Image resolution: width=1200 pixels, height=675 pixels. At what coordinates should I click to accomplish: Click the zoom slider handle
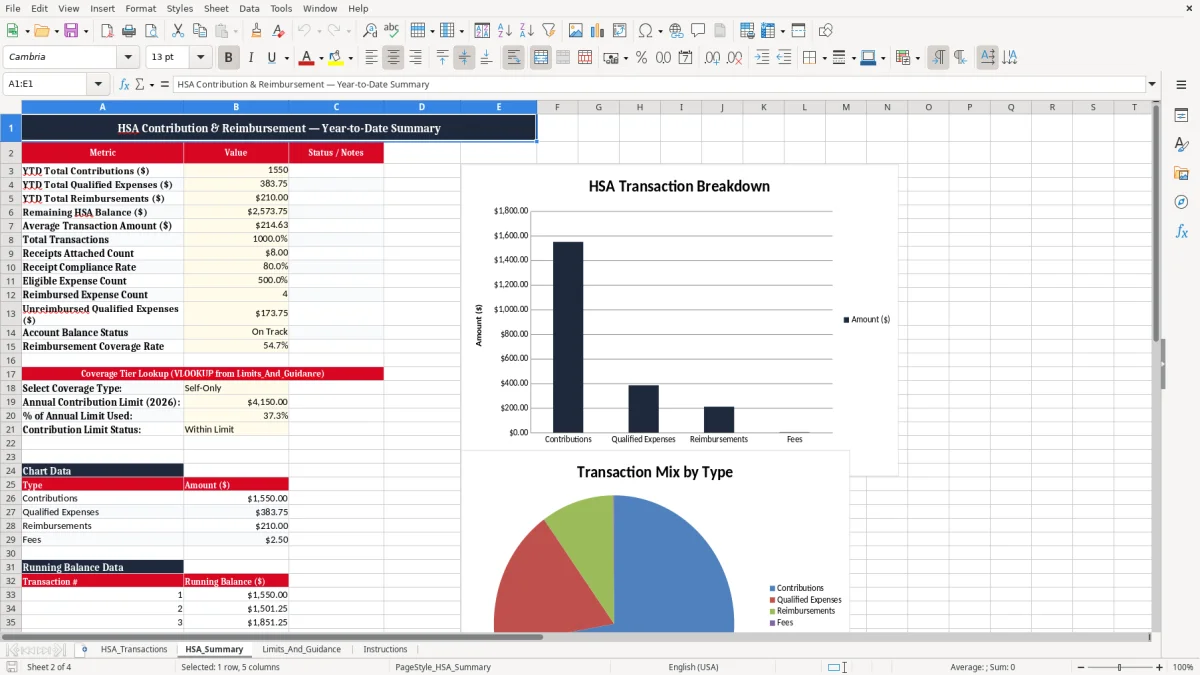[1120, 667]
